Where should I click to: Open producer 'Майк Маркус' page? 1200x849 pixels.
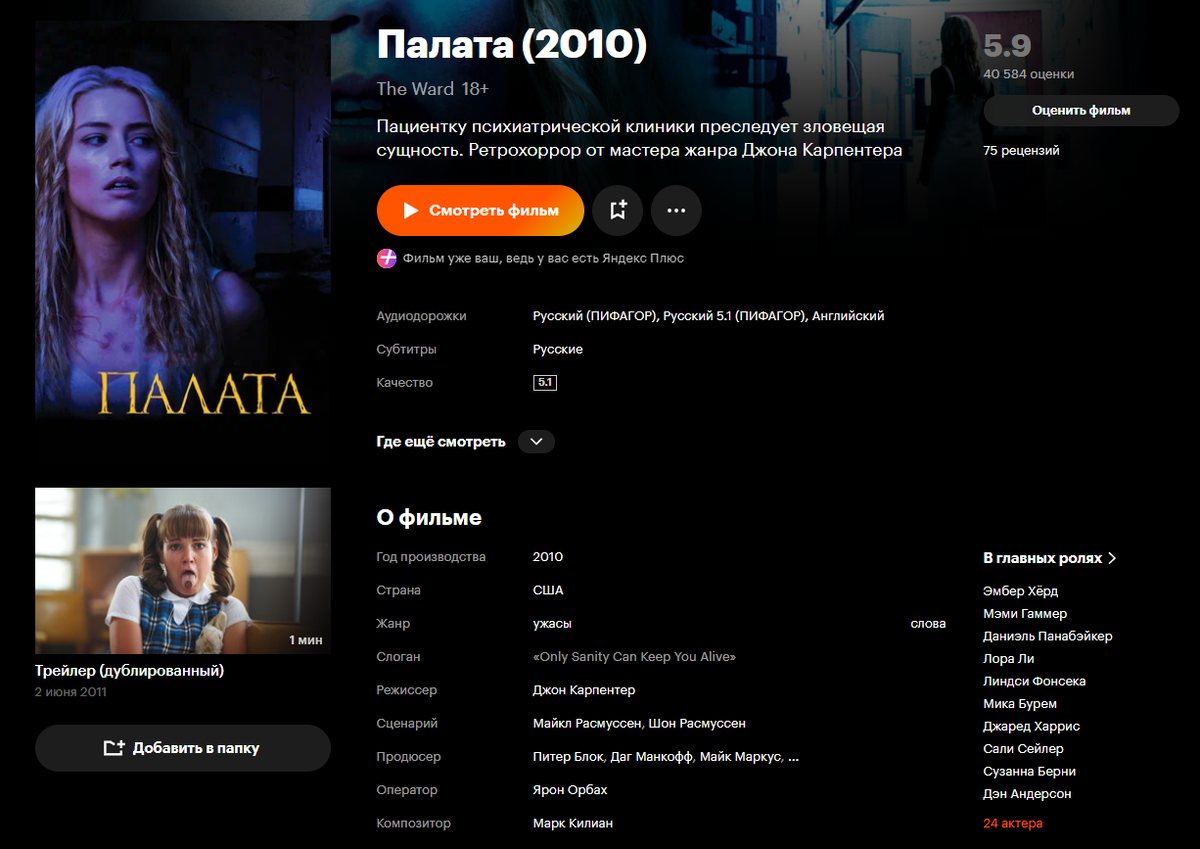[x=740, y=757]
